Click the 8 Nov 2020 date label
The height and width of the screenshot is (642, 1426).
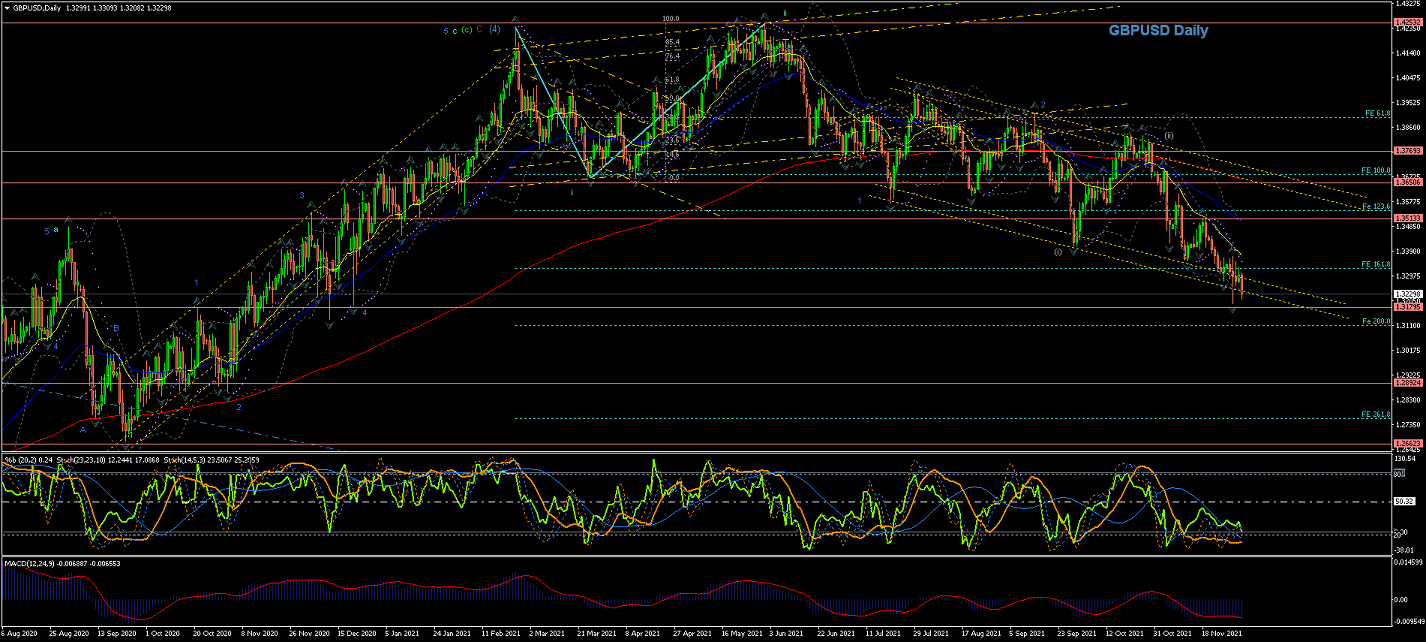[x=260, y=634]
